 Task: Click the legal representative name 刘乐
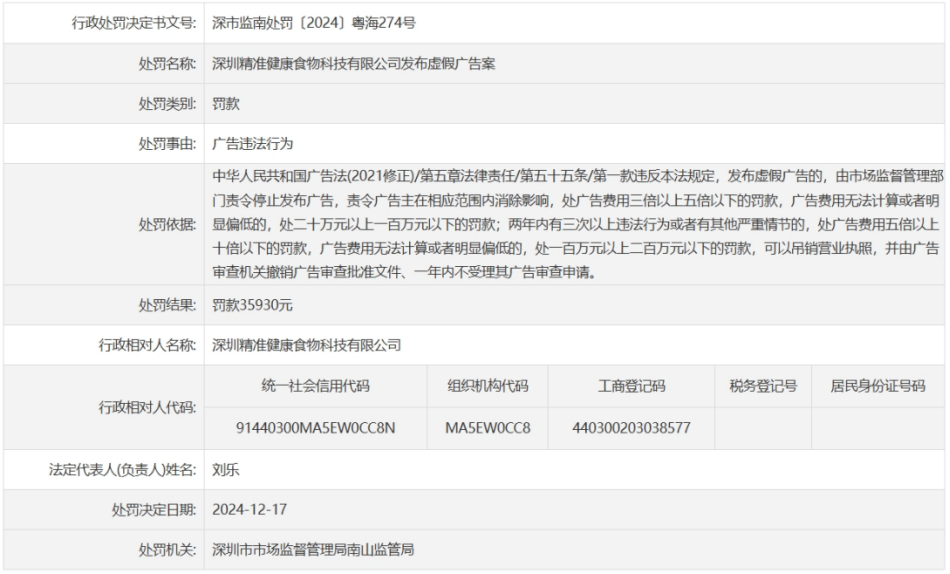(226, 469)
